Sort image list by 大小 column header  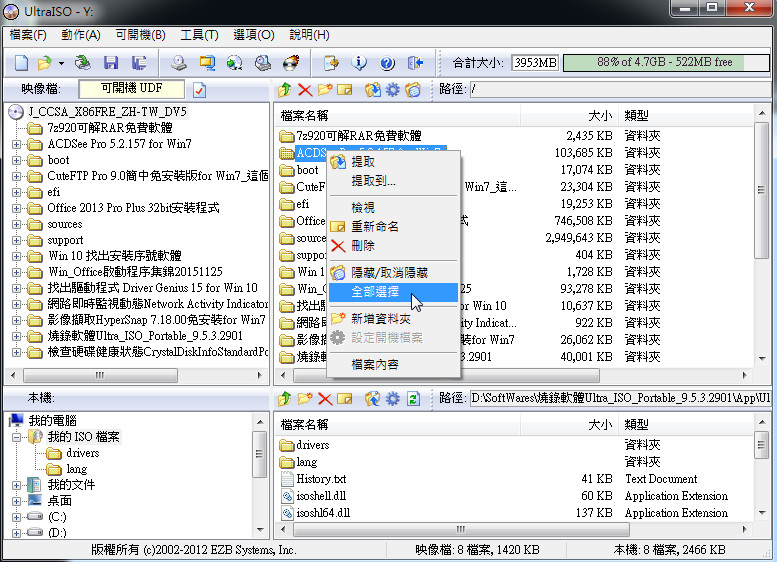tap(568, 116)
